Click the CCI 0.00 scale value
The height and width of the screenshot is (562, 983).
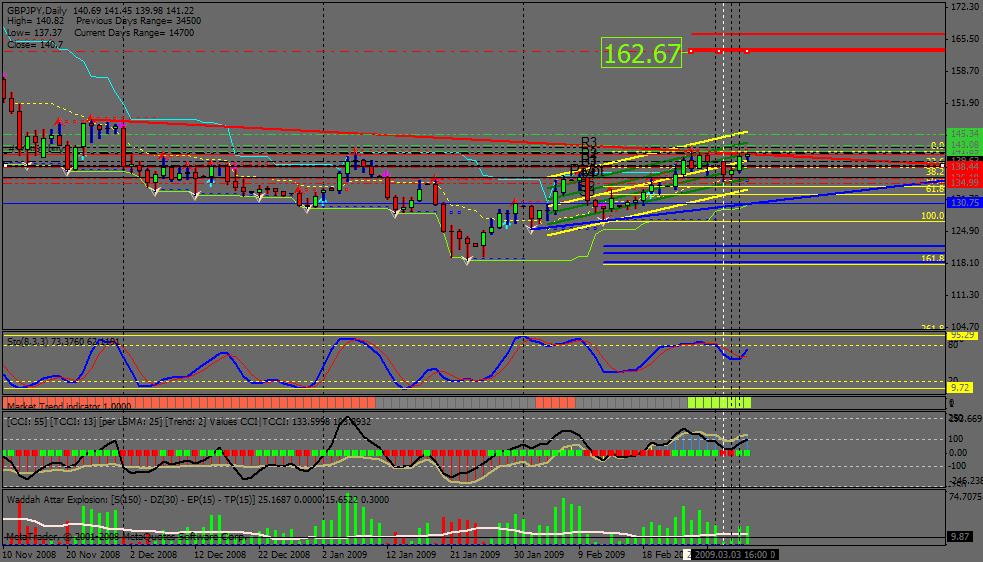[958, 452]
